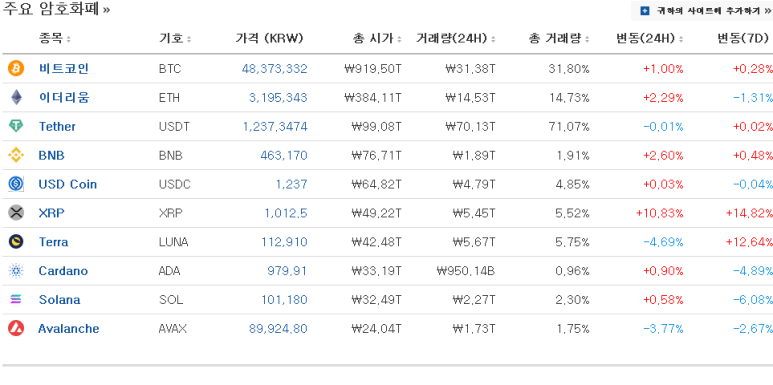Click the blue plus icon beside 추가하기

tap(645, 10)
